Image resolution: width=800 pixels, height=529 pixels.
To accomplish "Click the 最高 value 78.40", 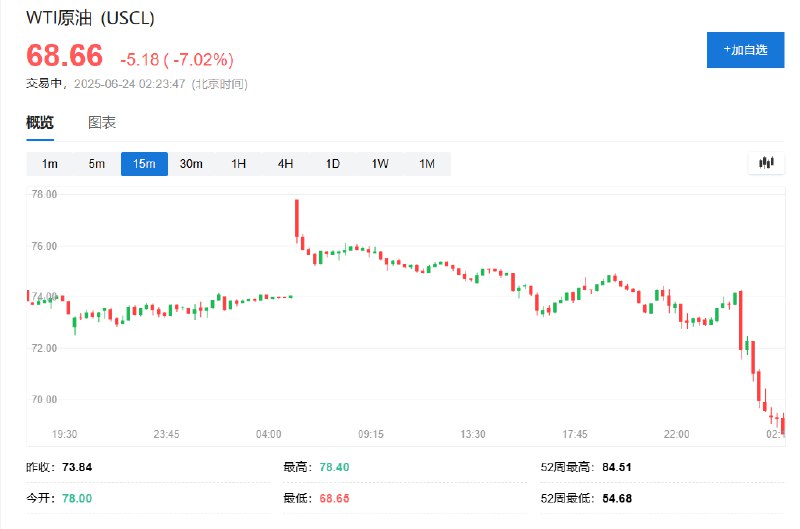I will pos(334,467).
